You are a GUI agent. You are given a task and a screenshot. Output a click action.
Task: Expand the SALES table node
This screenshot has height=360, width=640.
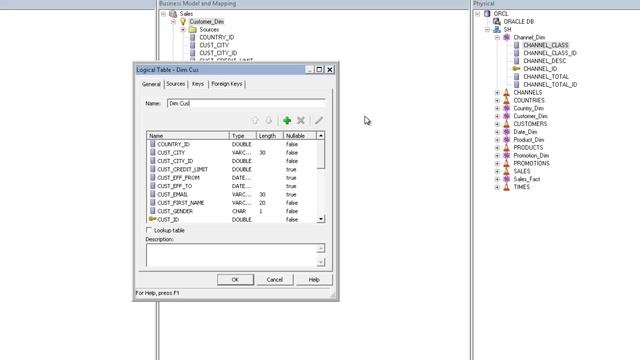click(497, 171)
